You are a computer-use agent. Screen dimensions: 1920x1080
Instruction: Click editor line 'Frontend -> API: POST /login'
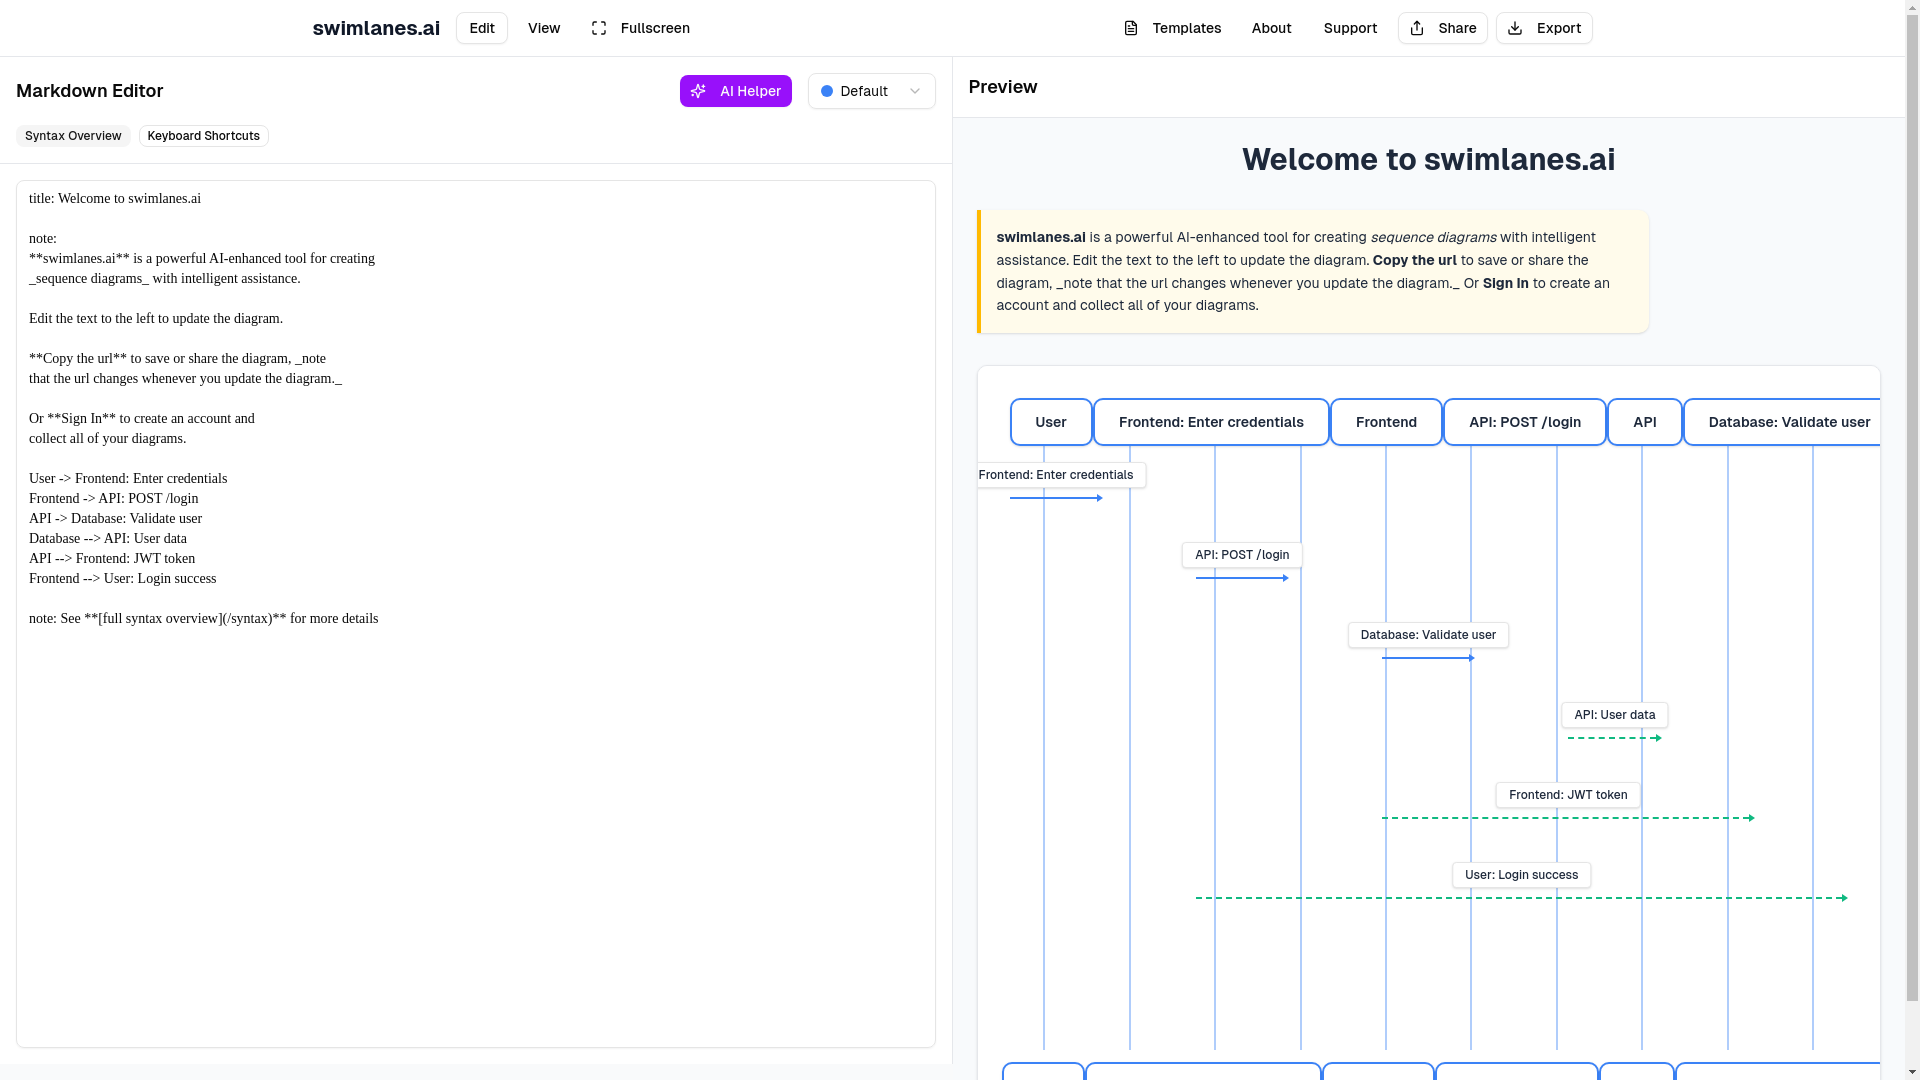click(113, 499)
